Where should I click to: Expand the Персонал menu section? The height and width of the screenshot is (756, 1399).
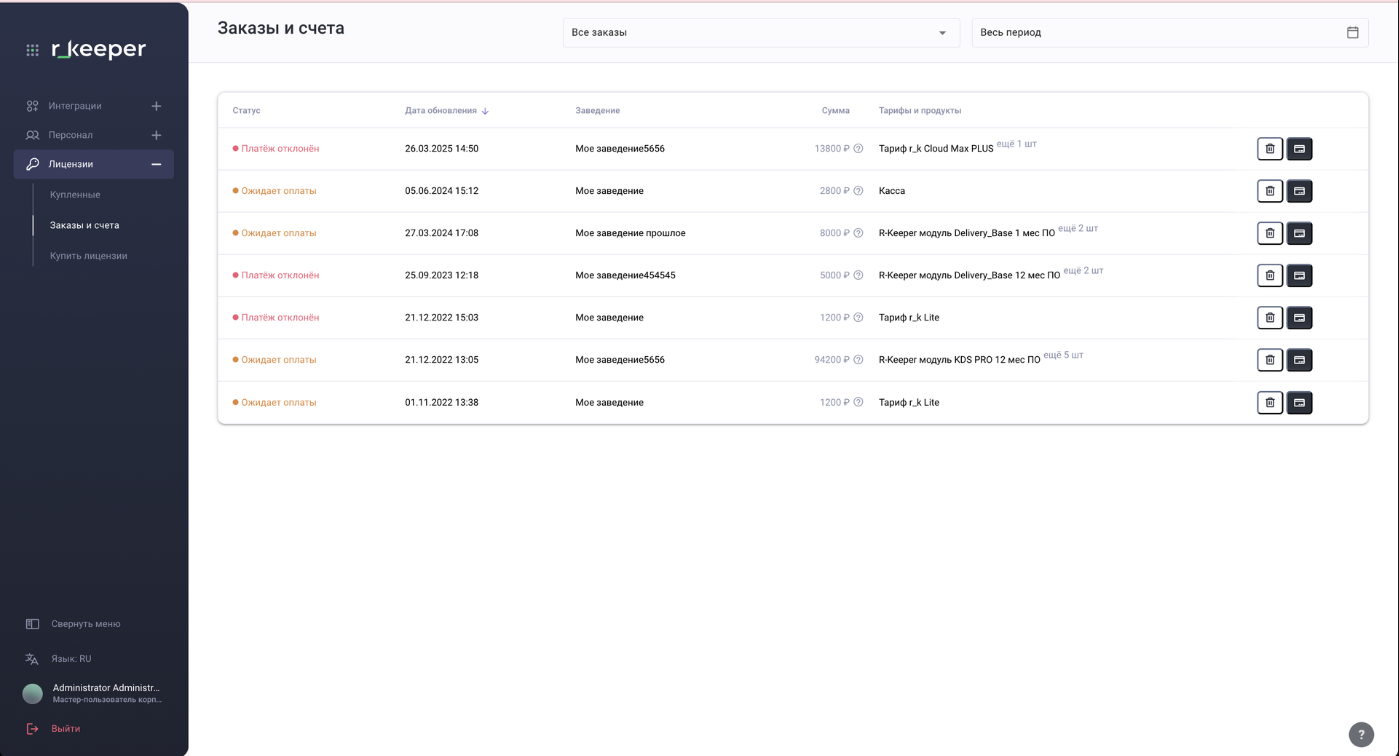coord(156,135)
